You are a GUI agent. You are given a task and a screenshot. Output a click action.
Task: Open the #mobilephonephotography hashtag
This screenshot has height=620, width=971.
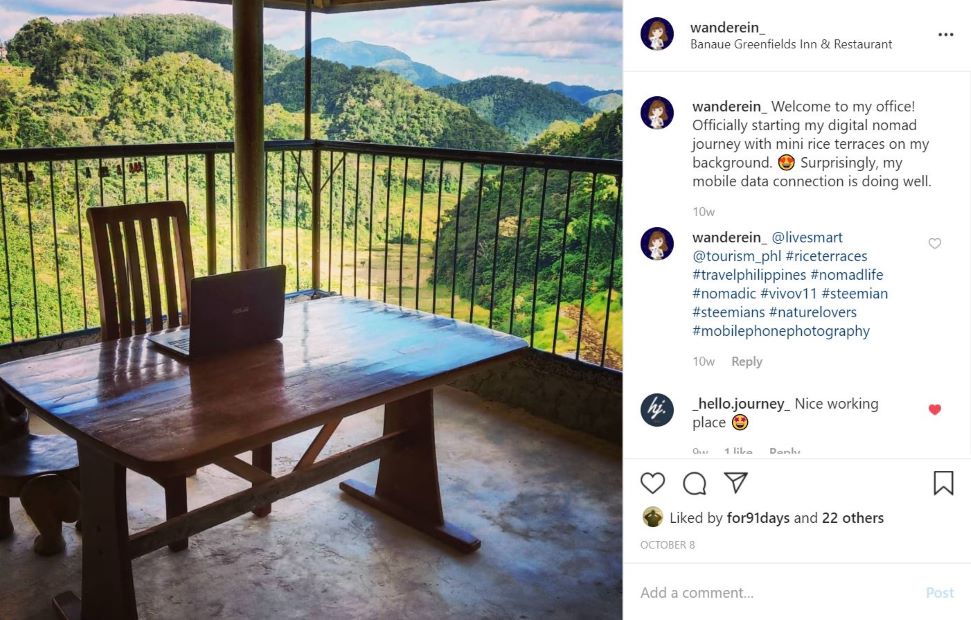tap(781, 331)
